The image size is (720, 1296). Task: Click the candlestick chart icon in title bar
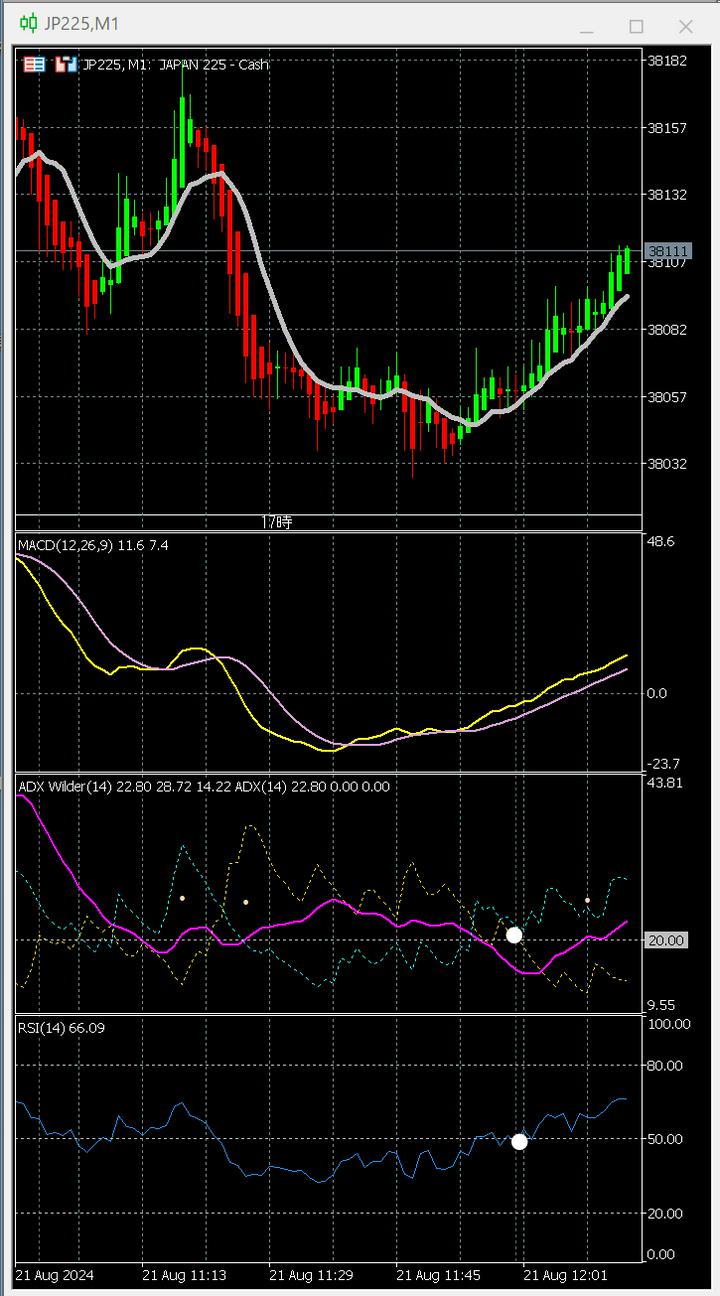click(x=29, y=24)
